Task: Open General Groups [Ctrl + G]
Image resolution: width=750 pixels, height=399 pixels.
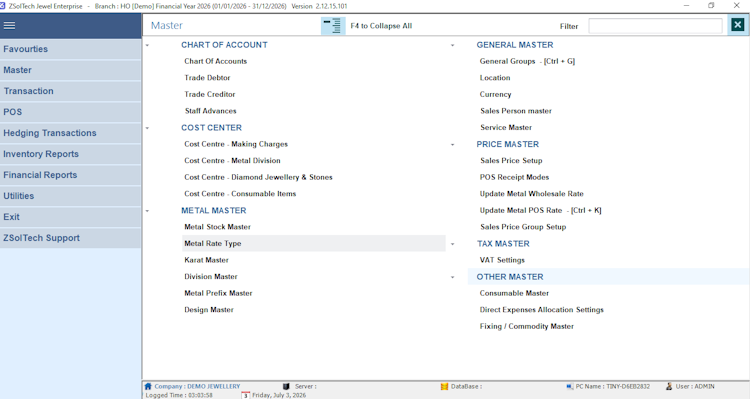Action: pos(527,61)
